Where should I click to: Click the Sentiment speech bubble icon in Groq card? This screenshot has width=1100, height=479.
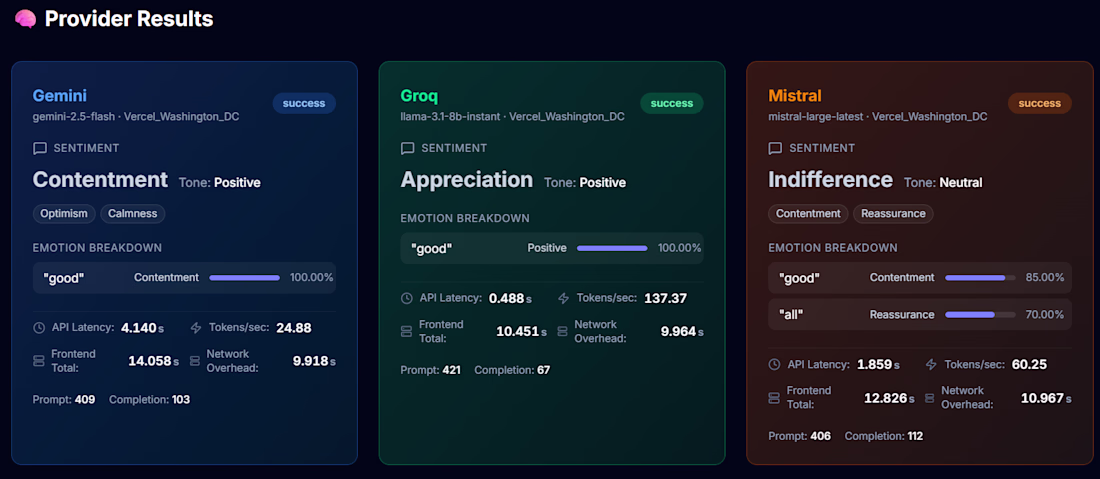pyautogui.click(x=408, y=149)
